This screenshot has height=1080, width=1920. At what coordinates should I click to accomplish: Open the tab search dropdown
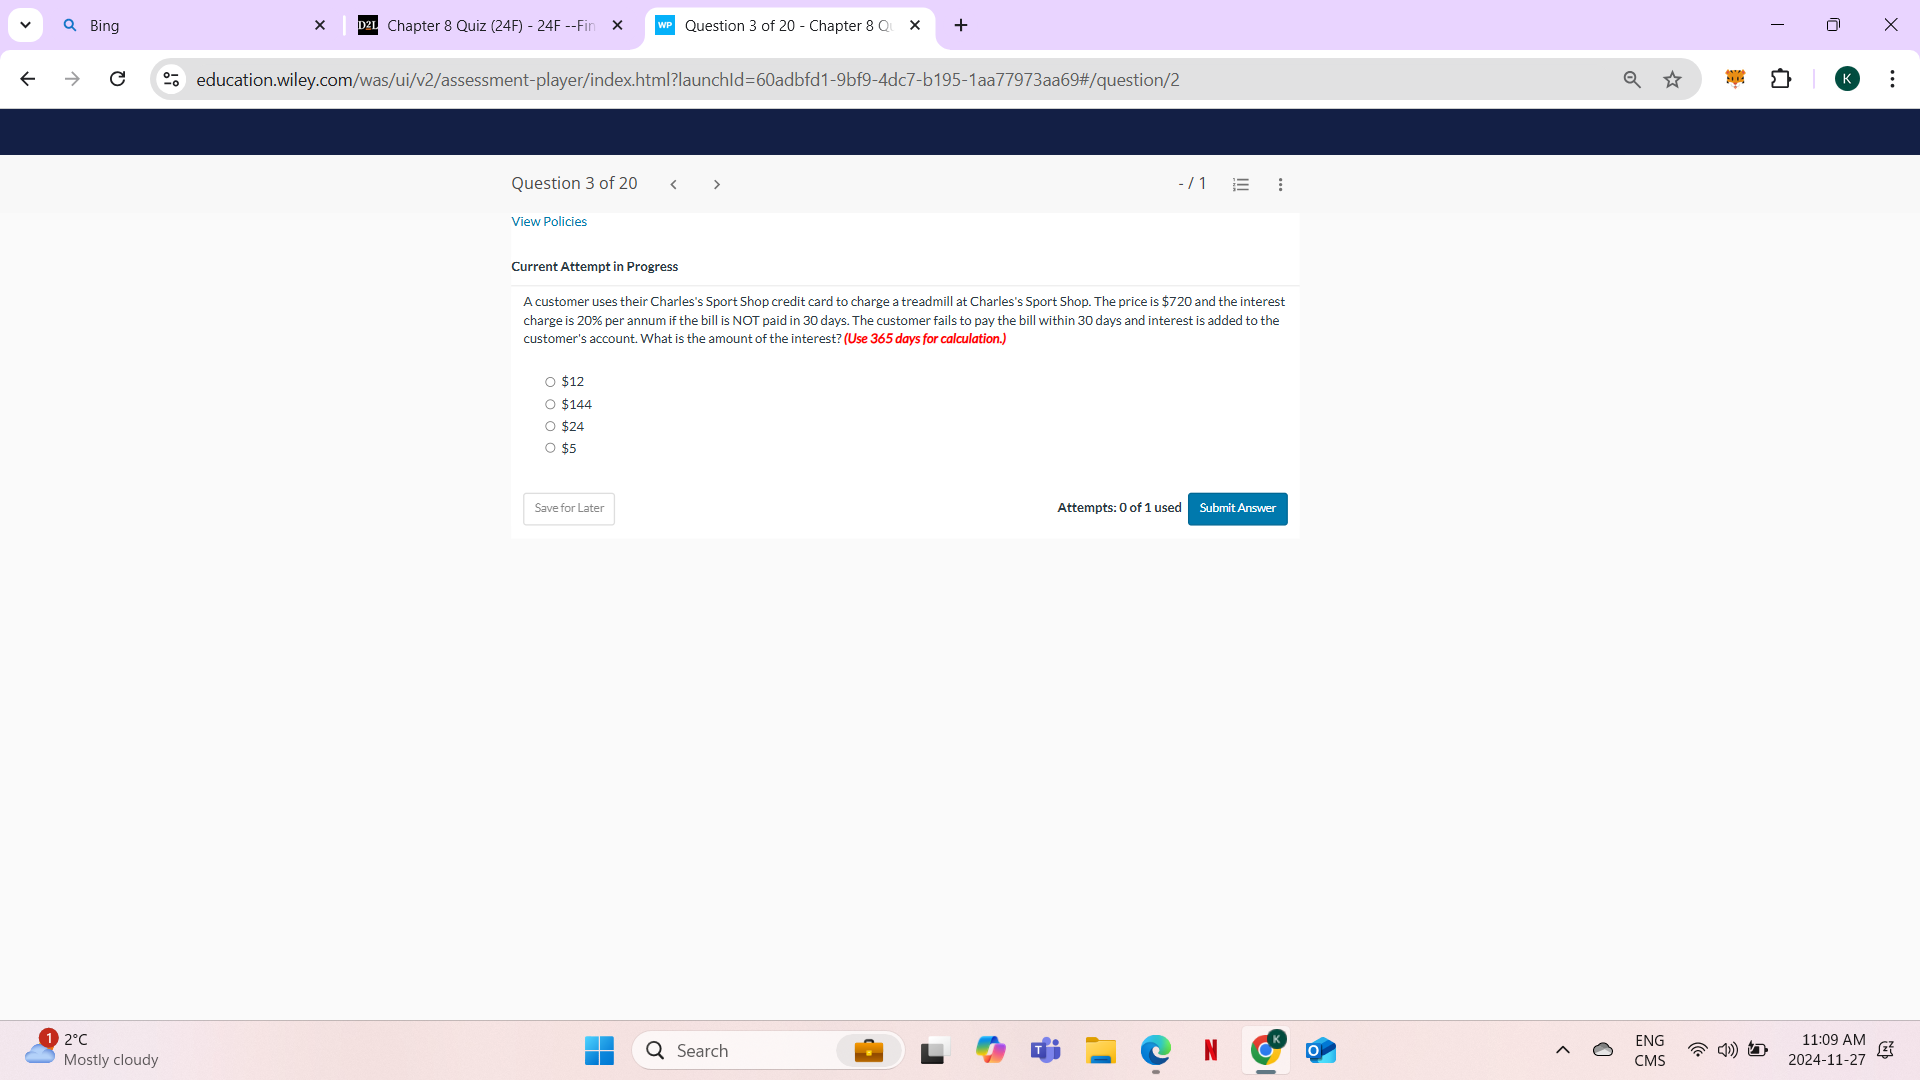(25, 25)
